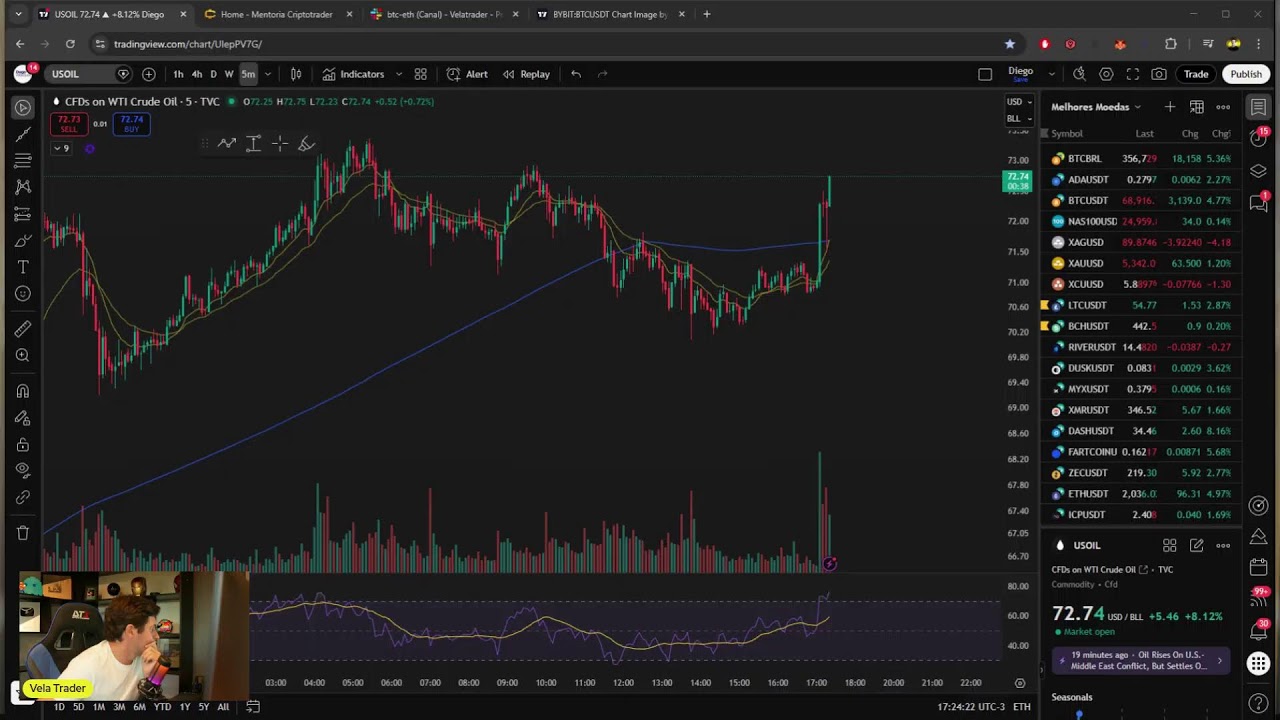Open the emoji icons tool
Screen dimensions: 1280x720
22,294
